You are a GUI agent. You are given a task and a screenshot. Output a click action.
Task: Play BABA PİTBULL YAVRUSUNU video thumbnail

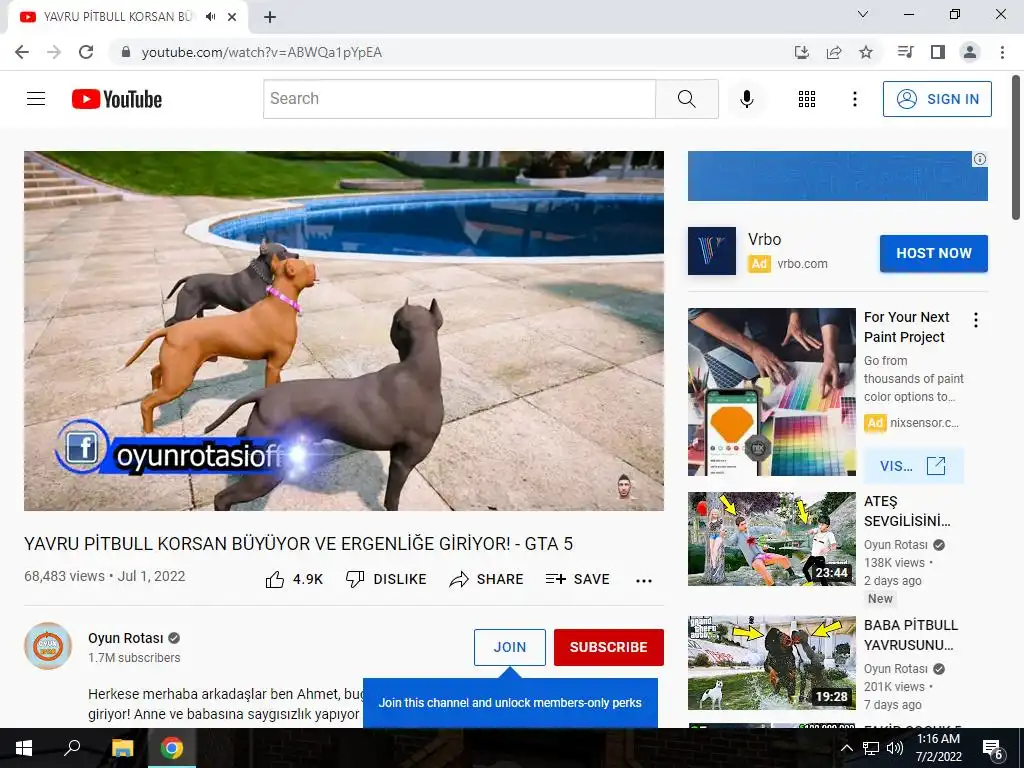pos(771,663)
